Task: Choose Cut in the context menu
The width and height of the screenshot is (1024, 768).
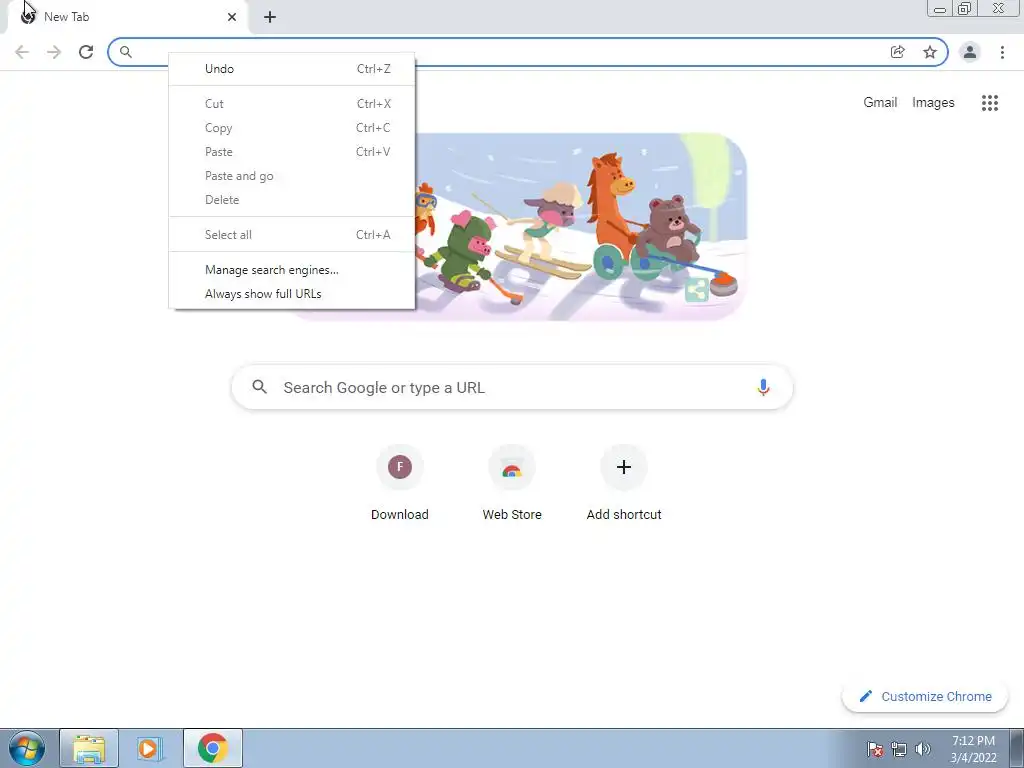Action: tap(292, 104)
